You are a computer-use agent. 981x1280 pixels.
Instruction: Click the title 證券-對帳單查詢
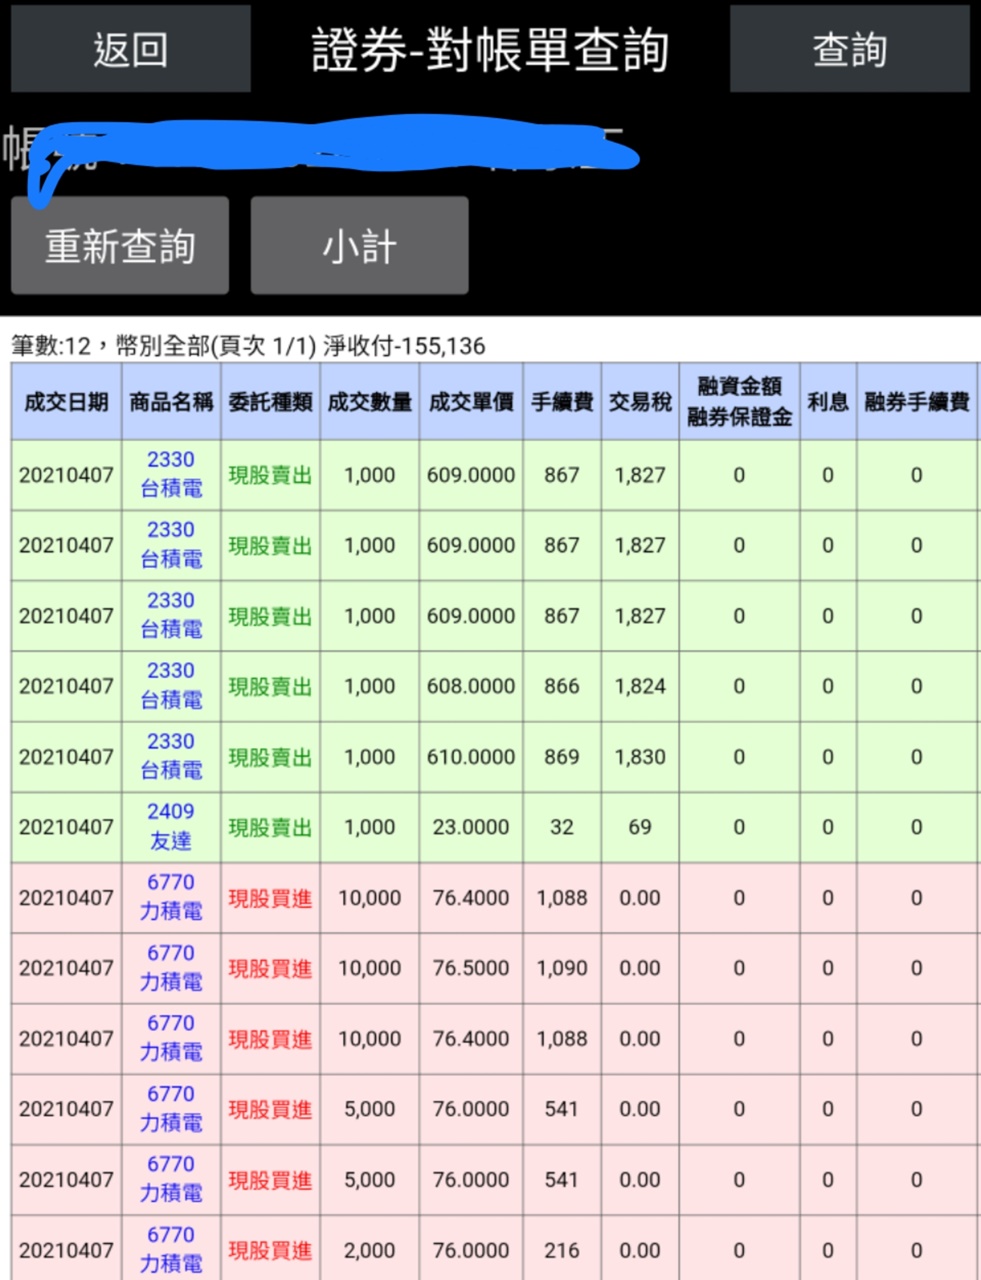coord(490,50)
